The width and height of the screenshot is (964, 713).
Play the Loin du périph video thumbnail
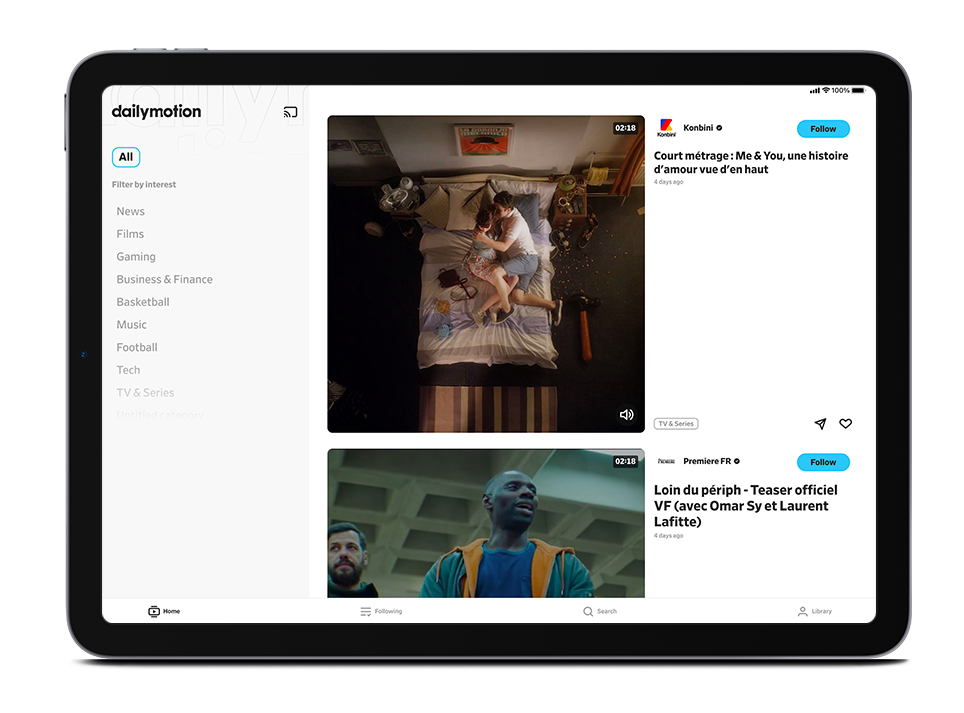486,523
